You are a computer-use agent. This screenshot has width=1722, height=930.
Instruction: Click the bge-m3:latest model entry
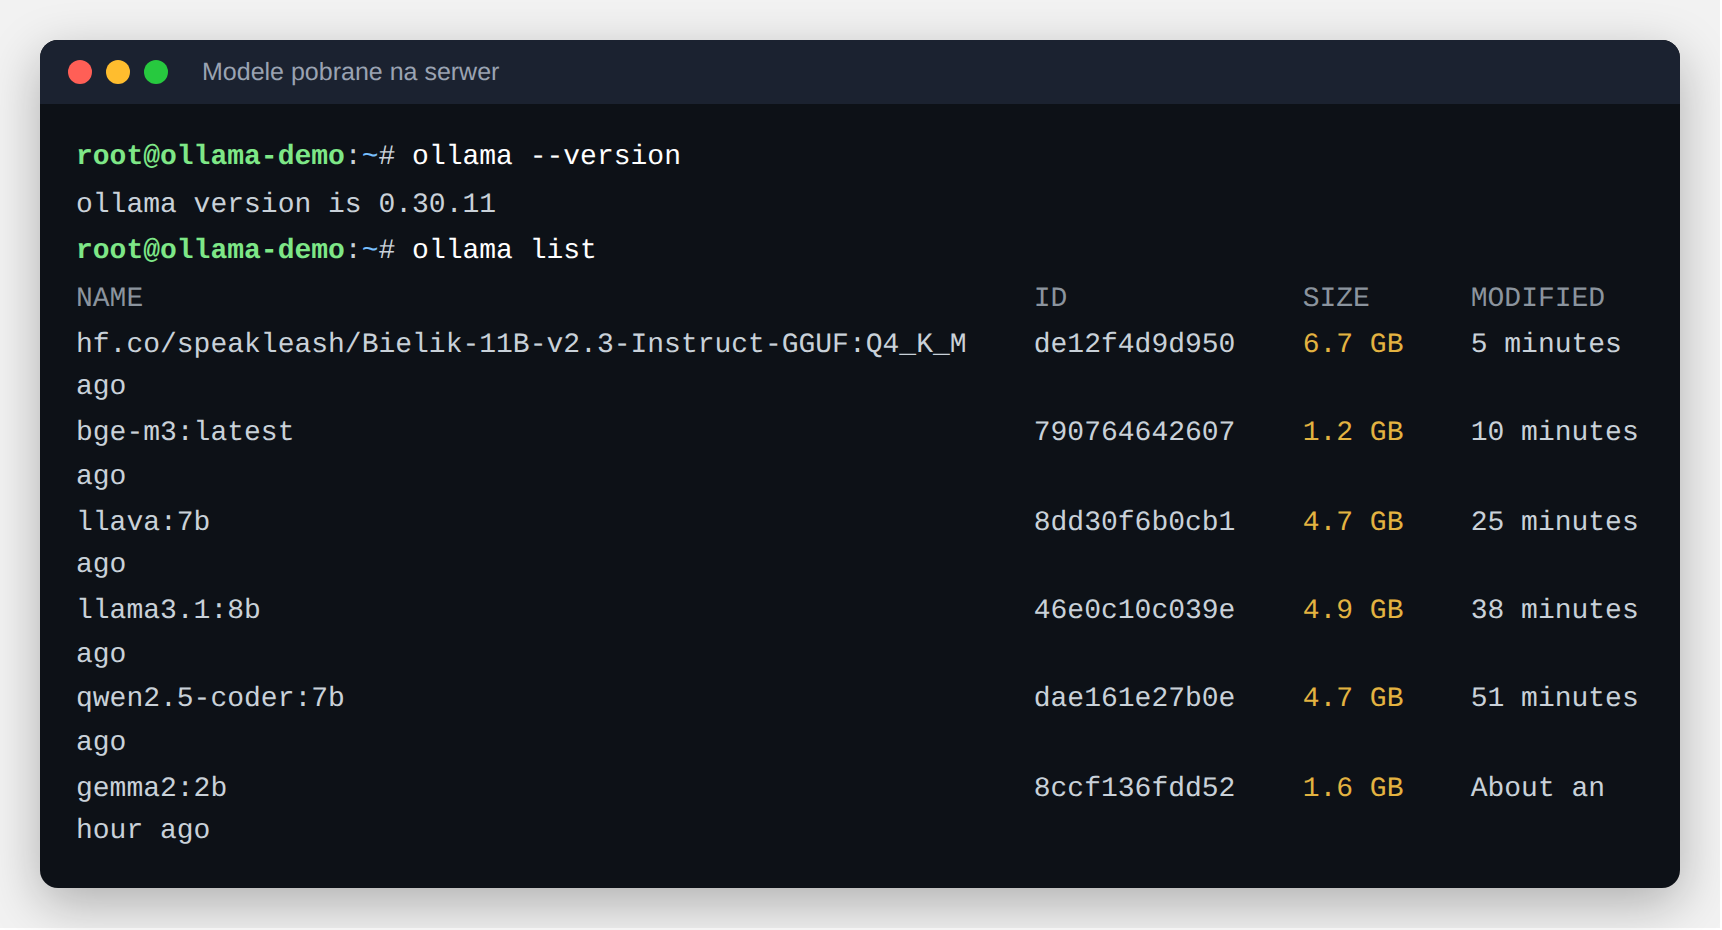[185, 431]
